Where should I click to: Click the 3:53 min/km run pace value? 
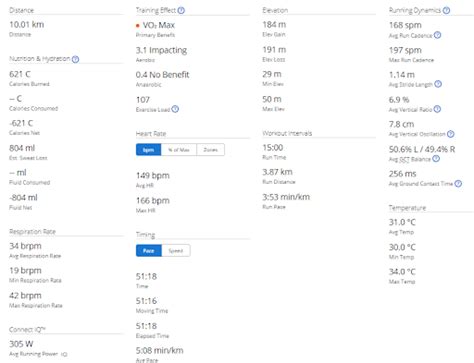[x=286, y=197]
